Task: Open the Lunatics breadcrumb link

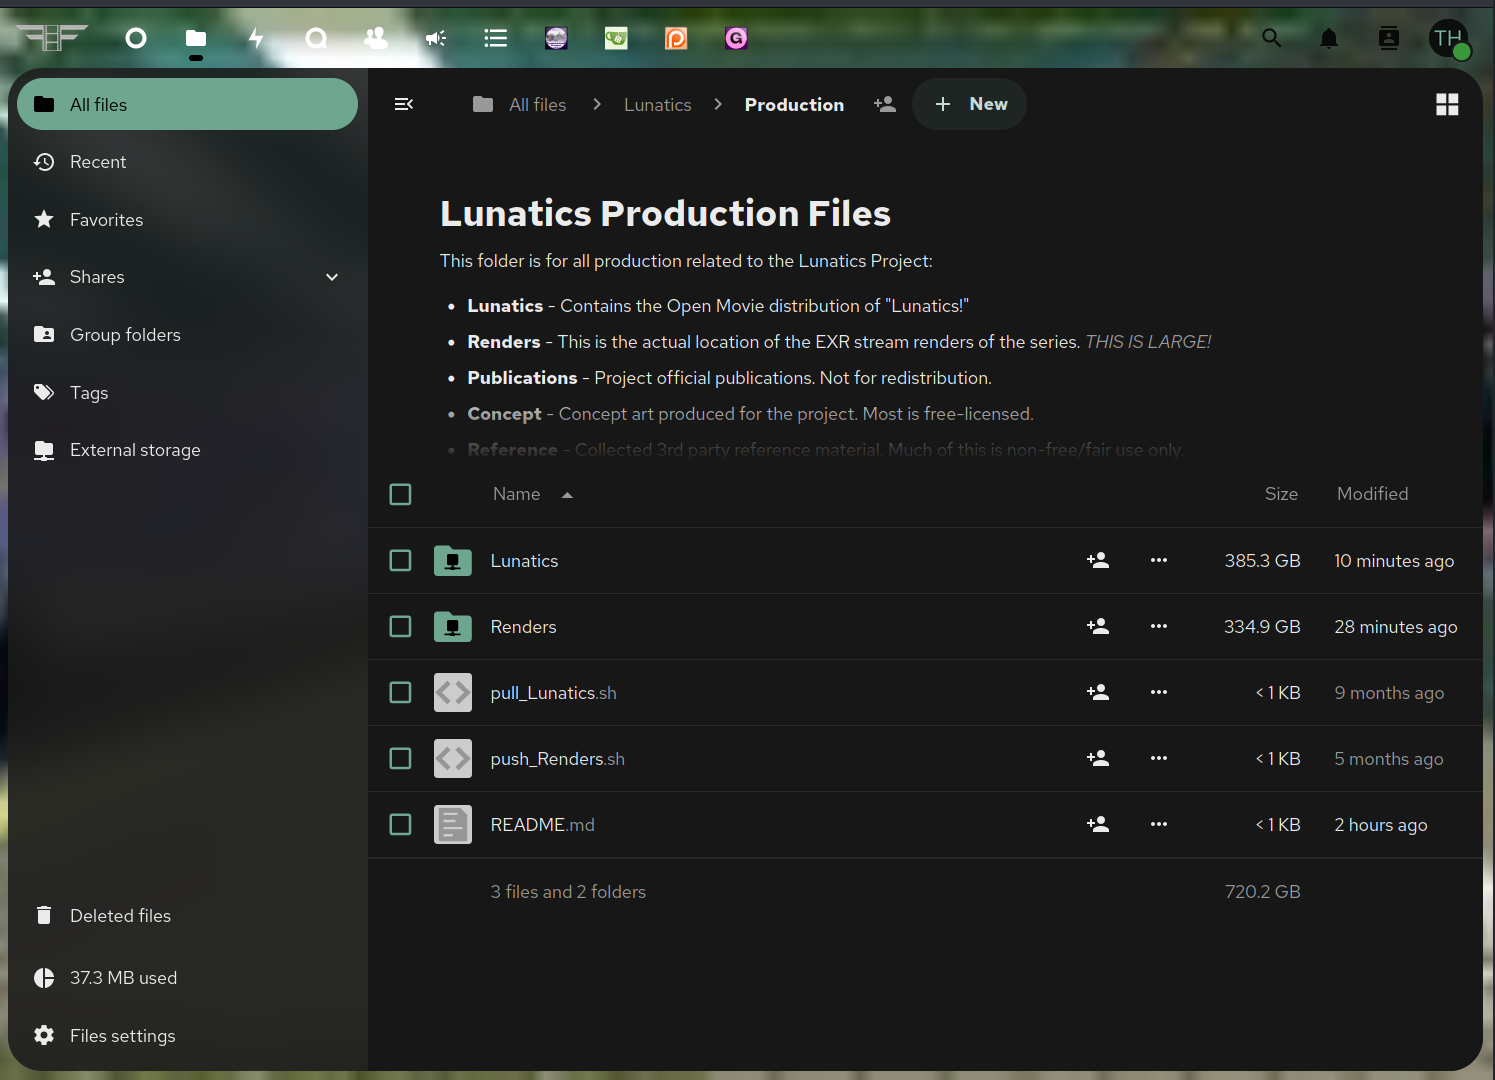Action: pos(657,104)
